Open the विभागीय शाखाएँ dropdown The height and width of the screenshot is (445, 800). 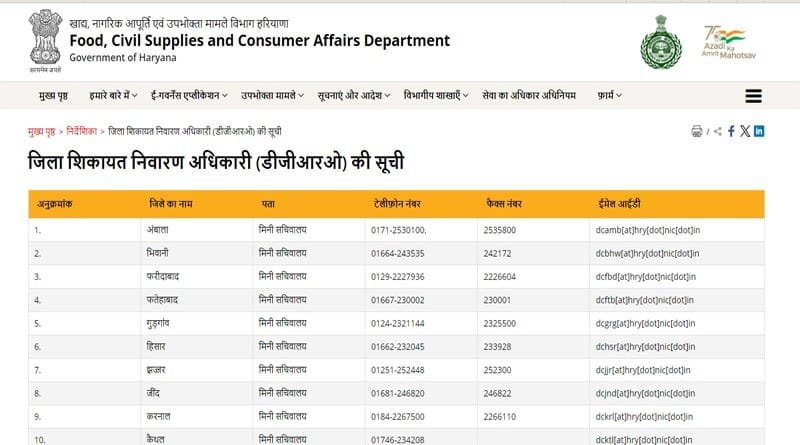coord(436,96)
